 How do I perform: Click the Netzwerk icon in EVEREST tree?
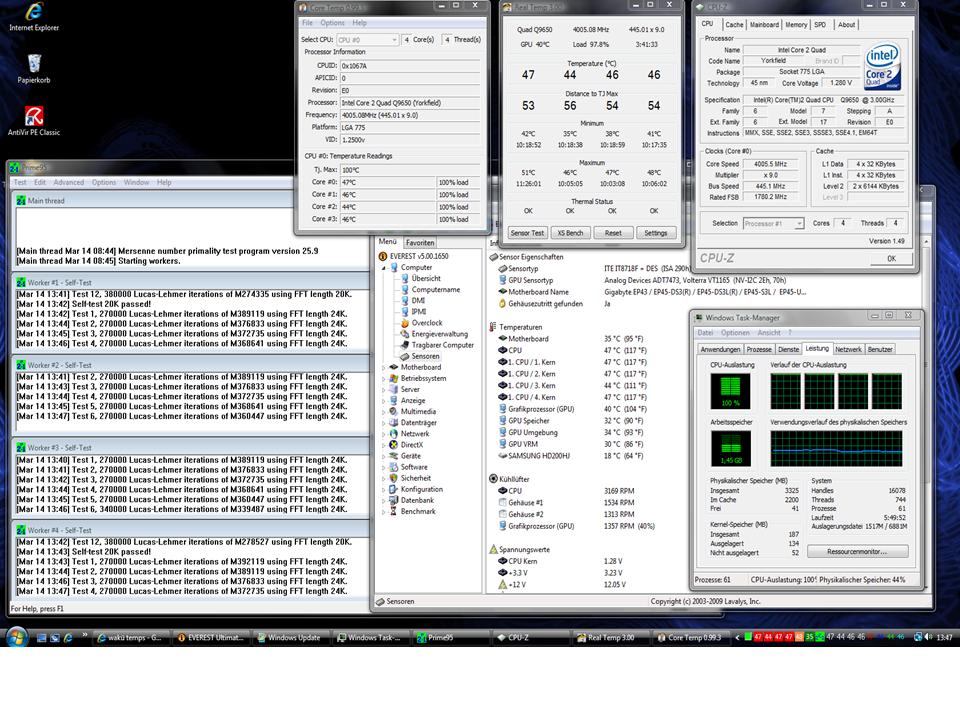click(394, 433)
